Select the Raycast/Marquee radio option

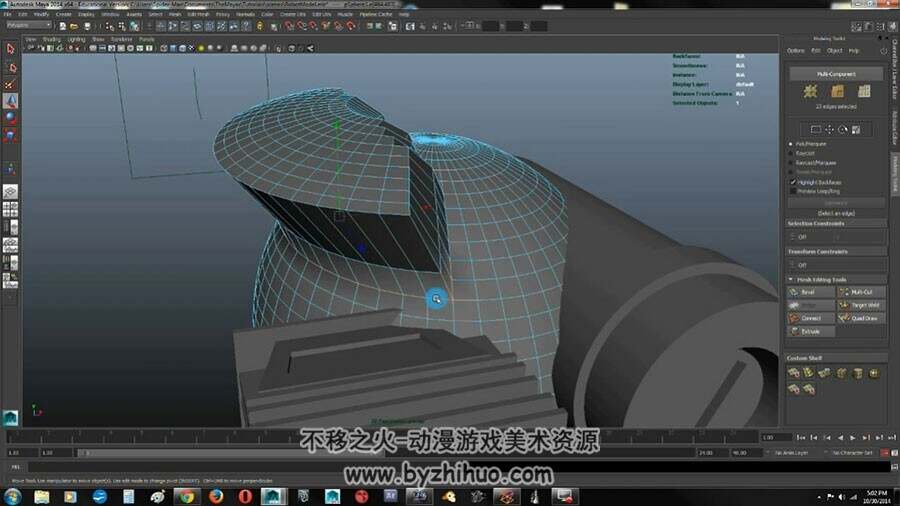[791, 163]
